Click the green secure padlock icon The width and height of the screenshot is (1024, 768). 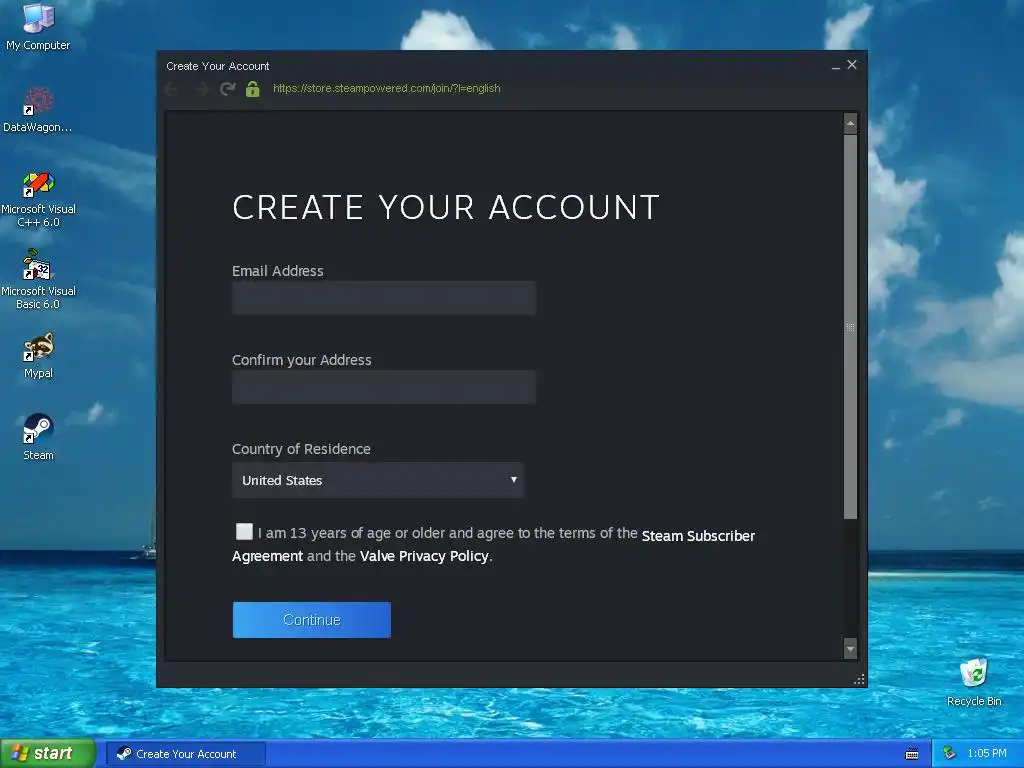[x=253, y=89]
